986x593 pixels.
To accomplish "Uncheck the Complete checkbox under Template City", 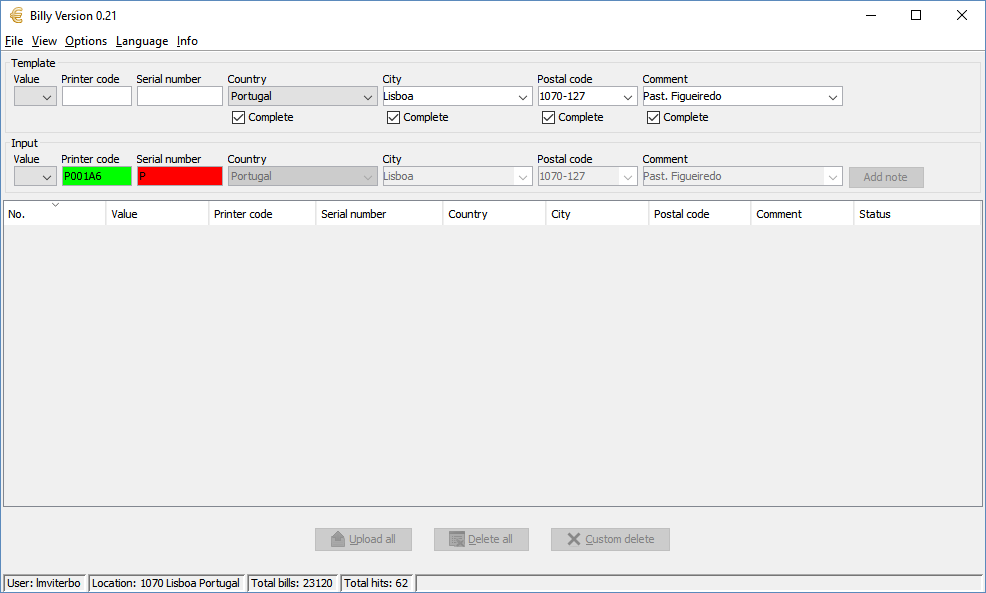I will coord(393,117).
